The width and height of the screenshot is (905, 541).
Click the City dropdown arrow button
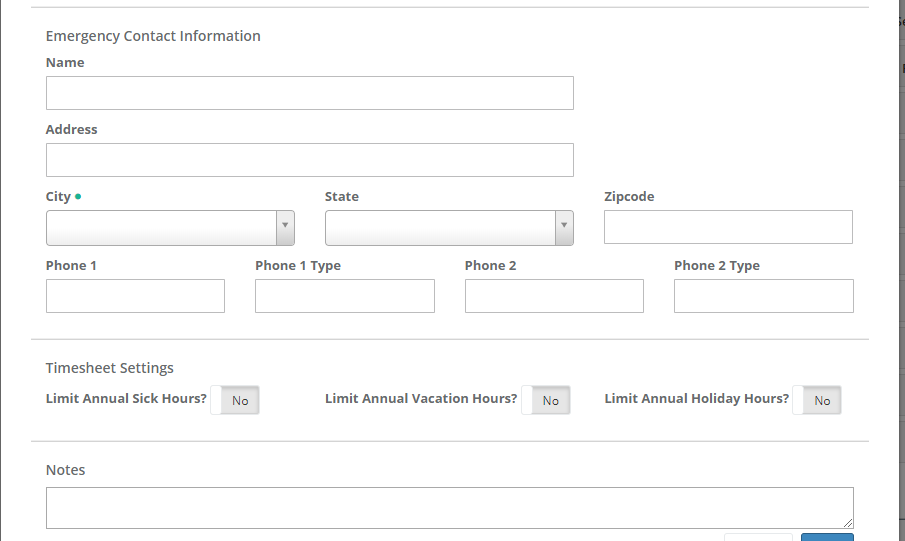click(x=285, y=227)
